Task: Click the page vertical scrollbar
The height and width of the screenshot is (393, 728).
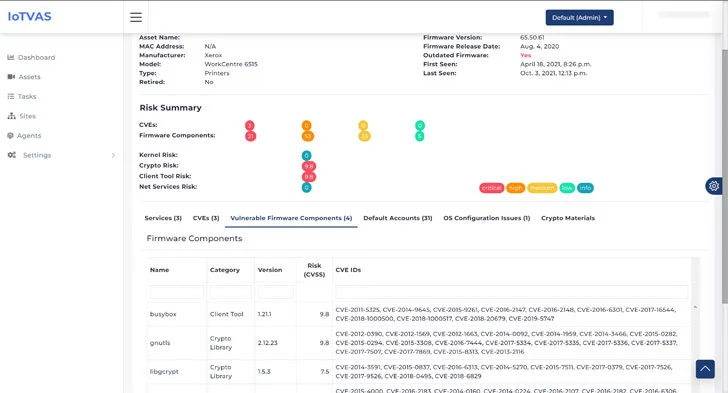Action: click(x=725, y=177)
